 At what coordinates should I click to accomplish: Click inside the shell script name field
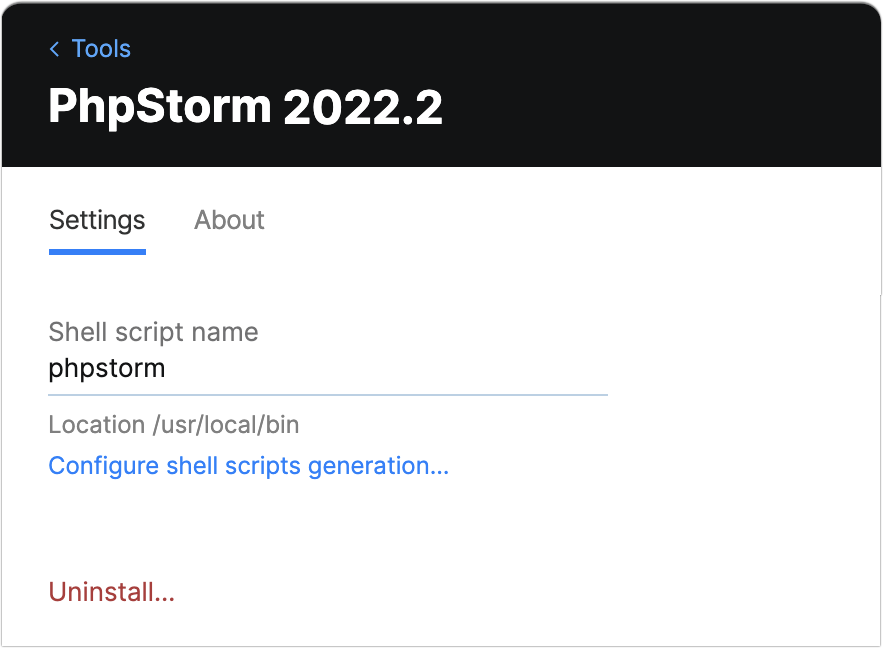[200, 368]
